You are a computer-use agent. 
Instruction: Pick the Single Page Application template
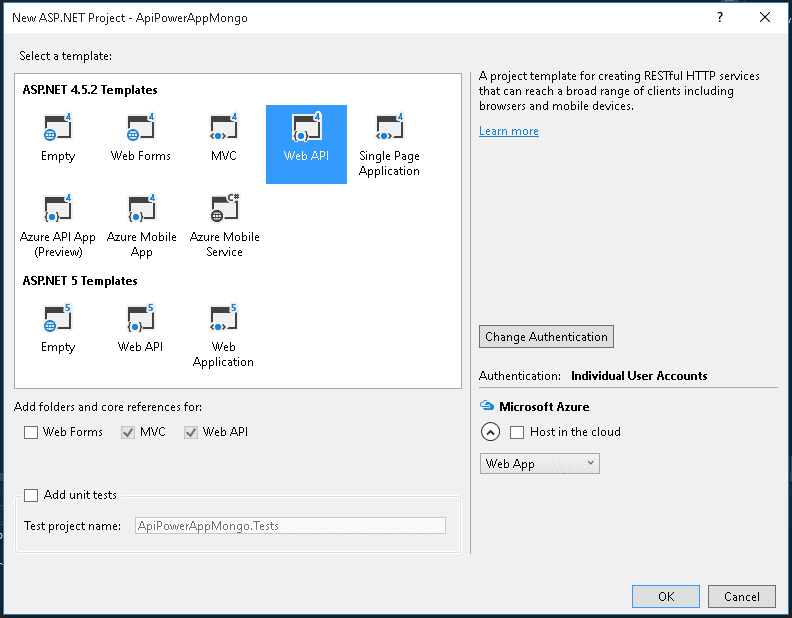pos(389,144)
